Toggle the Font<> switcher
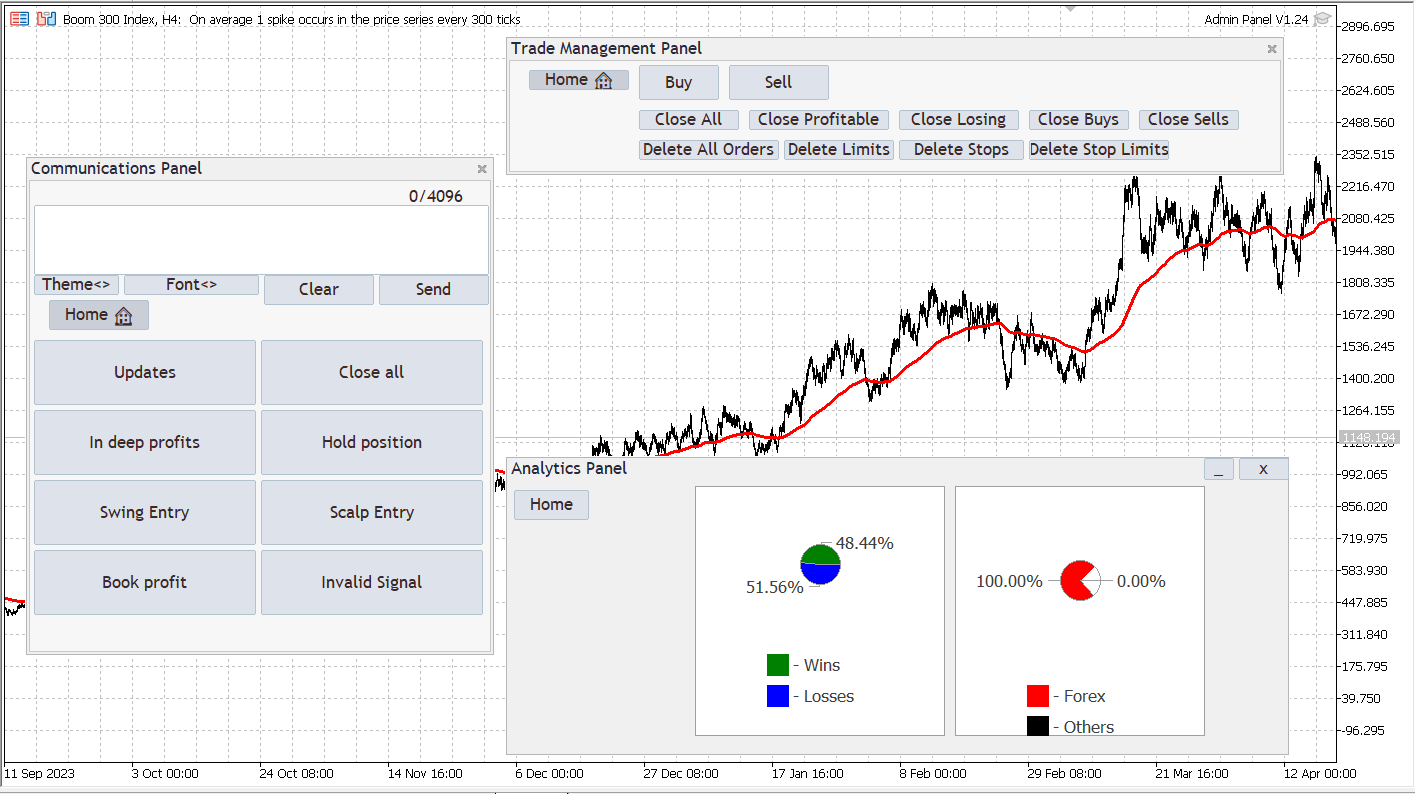The height and width of the screenshot is (797, 1415). (191, 285)
